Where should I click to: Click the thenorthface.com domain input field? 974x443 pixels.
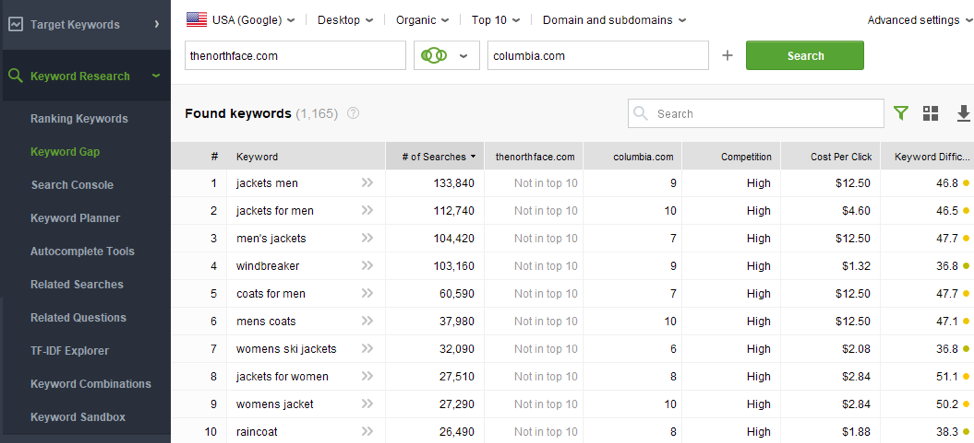tap(295, 56)
